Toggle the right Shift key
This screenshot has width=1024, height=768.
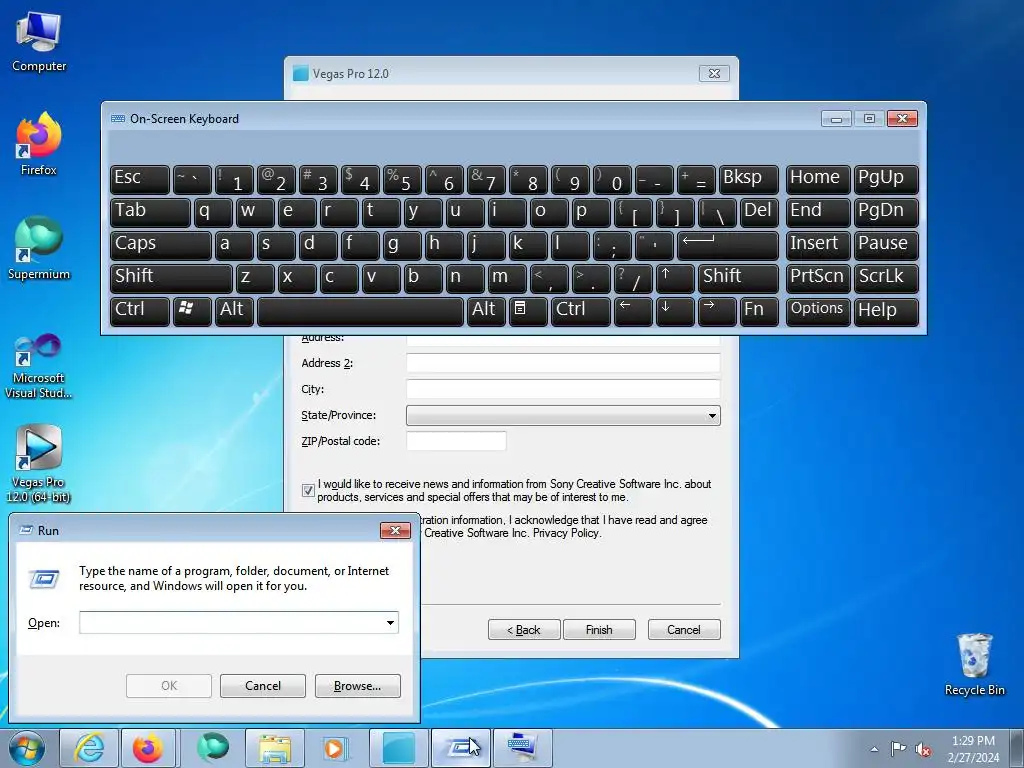(x=738, y=278)
